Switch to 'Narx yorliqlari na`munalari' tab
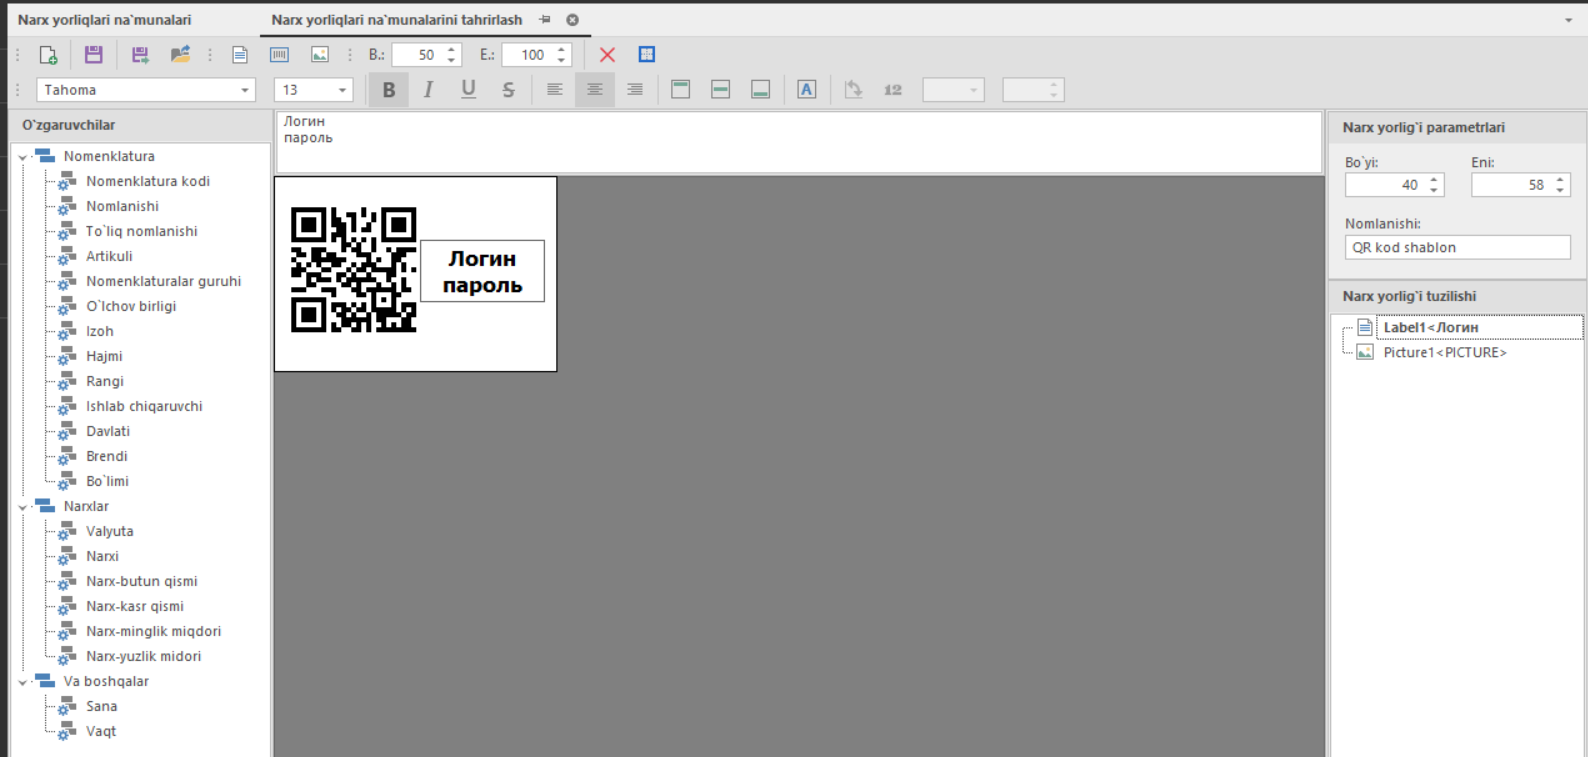 coord(104,20)
